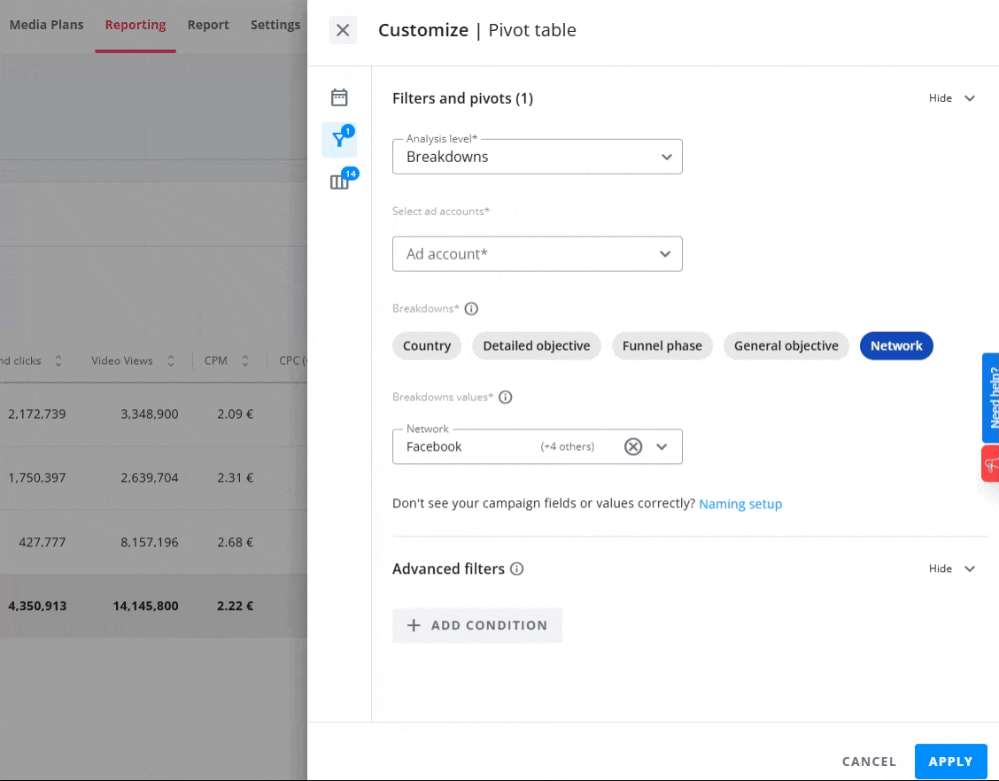The height and width of the screenshot is (781, 999).
Task: Open the filters funnel icon section
Action: point(339,140)
